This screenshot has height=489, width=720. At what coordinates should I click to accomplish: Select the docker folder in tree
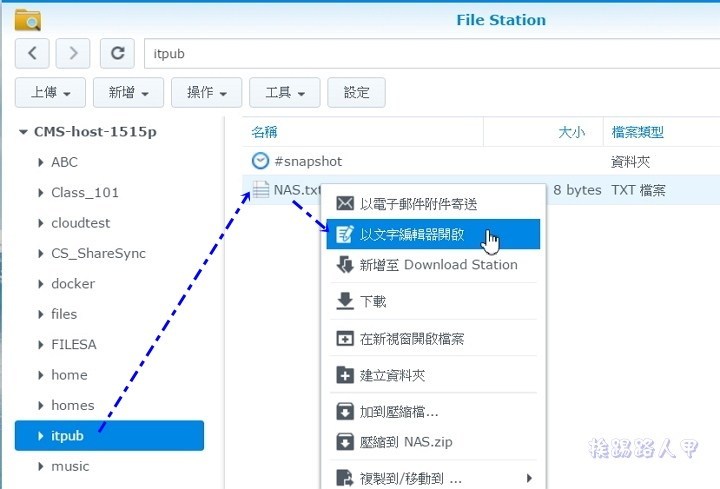[73, 284]
